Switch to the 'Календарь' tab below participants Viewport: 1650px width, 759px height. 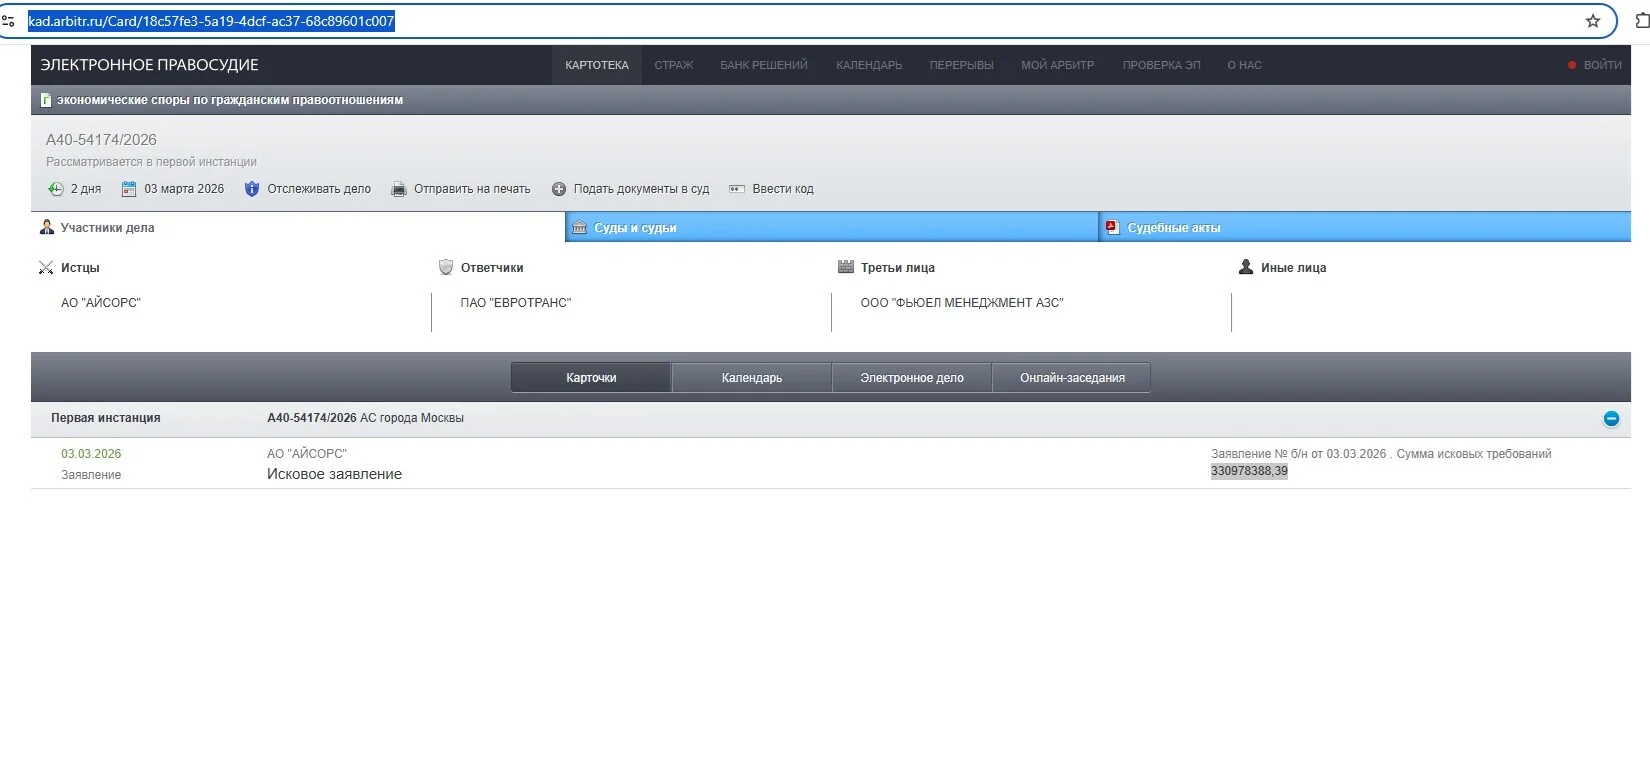tap(752, 378)
